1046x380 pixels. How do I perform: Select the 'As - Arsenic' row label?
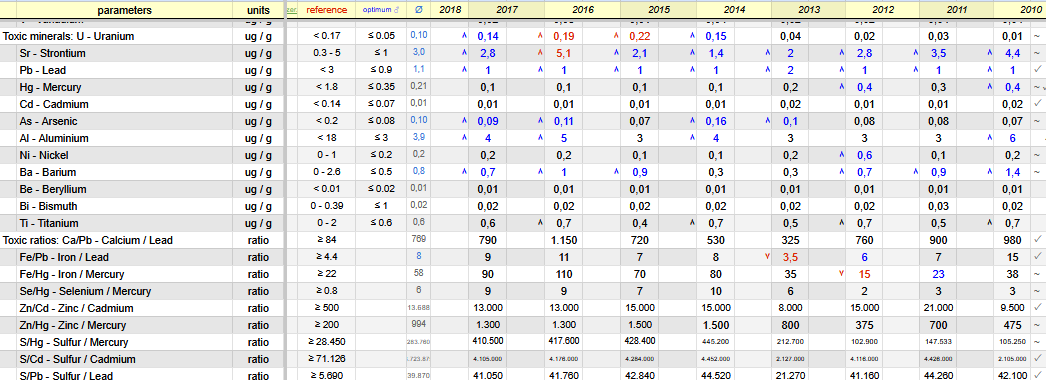pyautogui.click(x=49, y=121)
